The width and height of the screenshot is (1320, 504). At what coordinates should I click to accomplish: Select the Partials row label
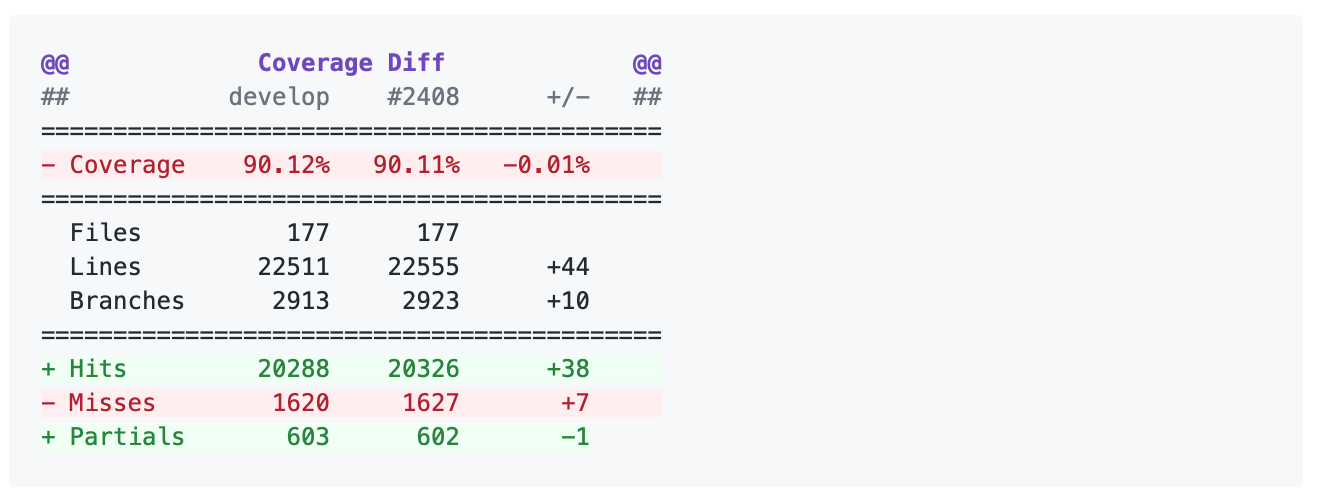pos(127,438)
